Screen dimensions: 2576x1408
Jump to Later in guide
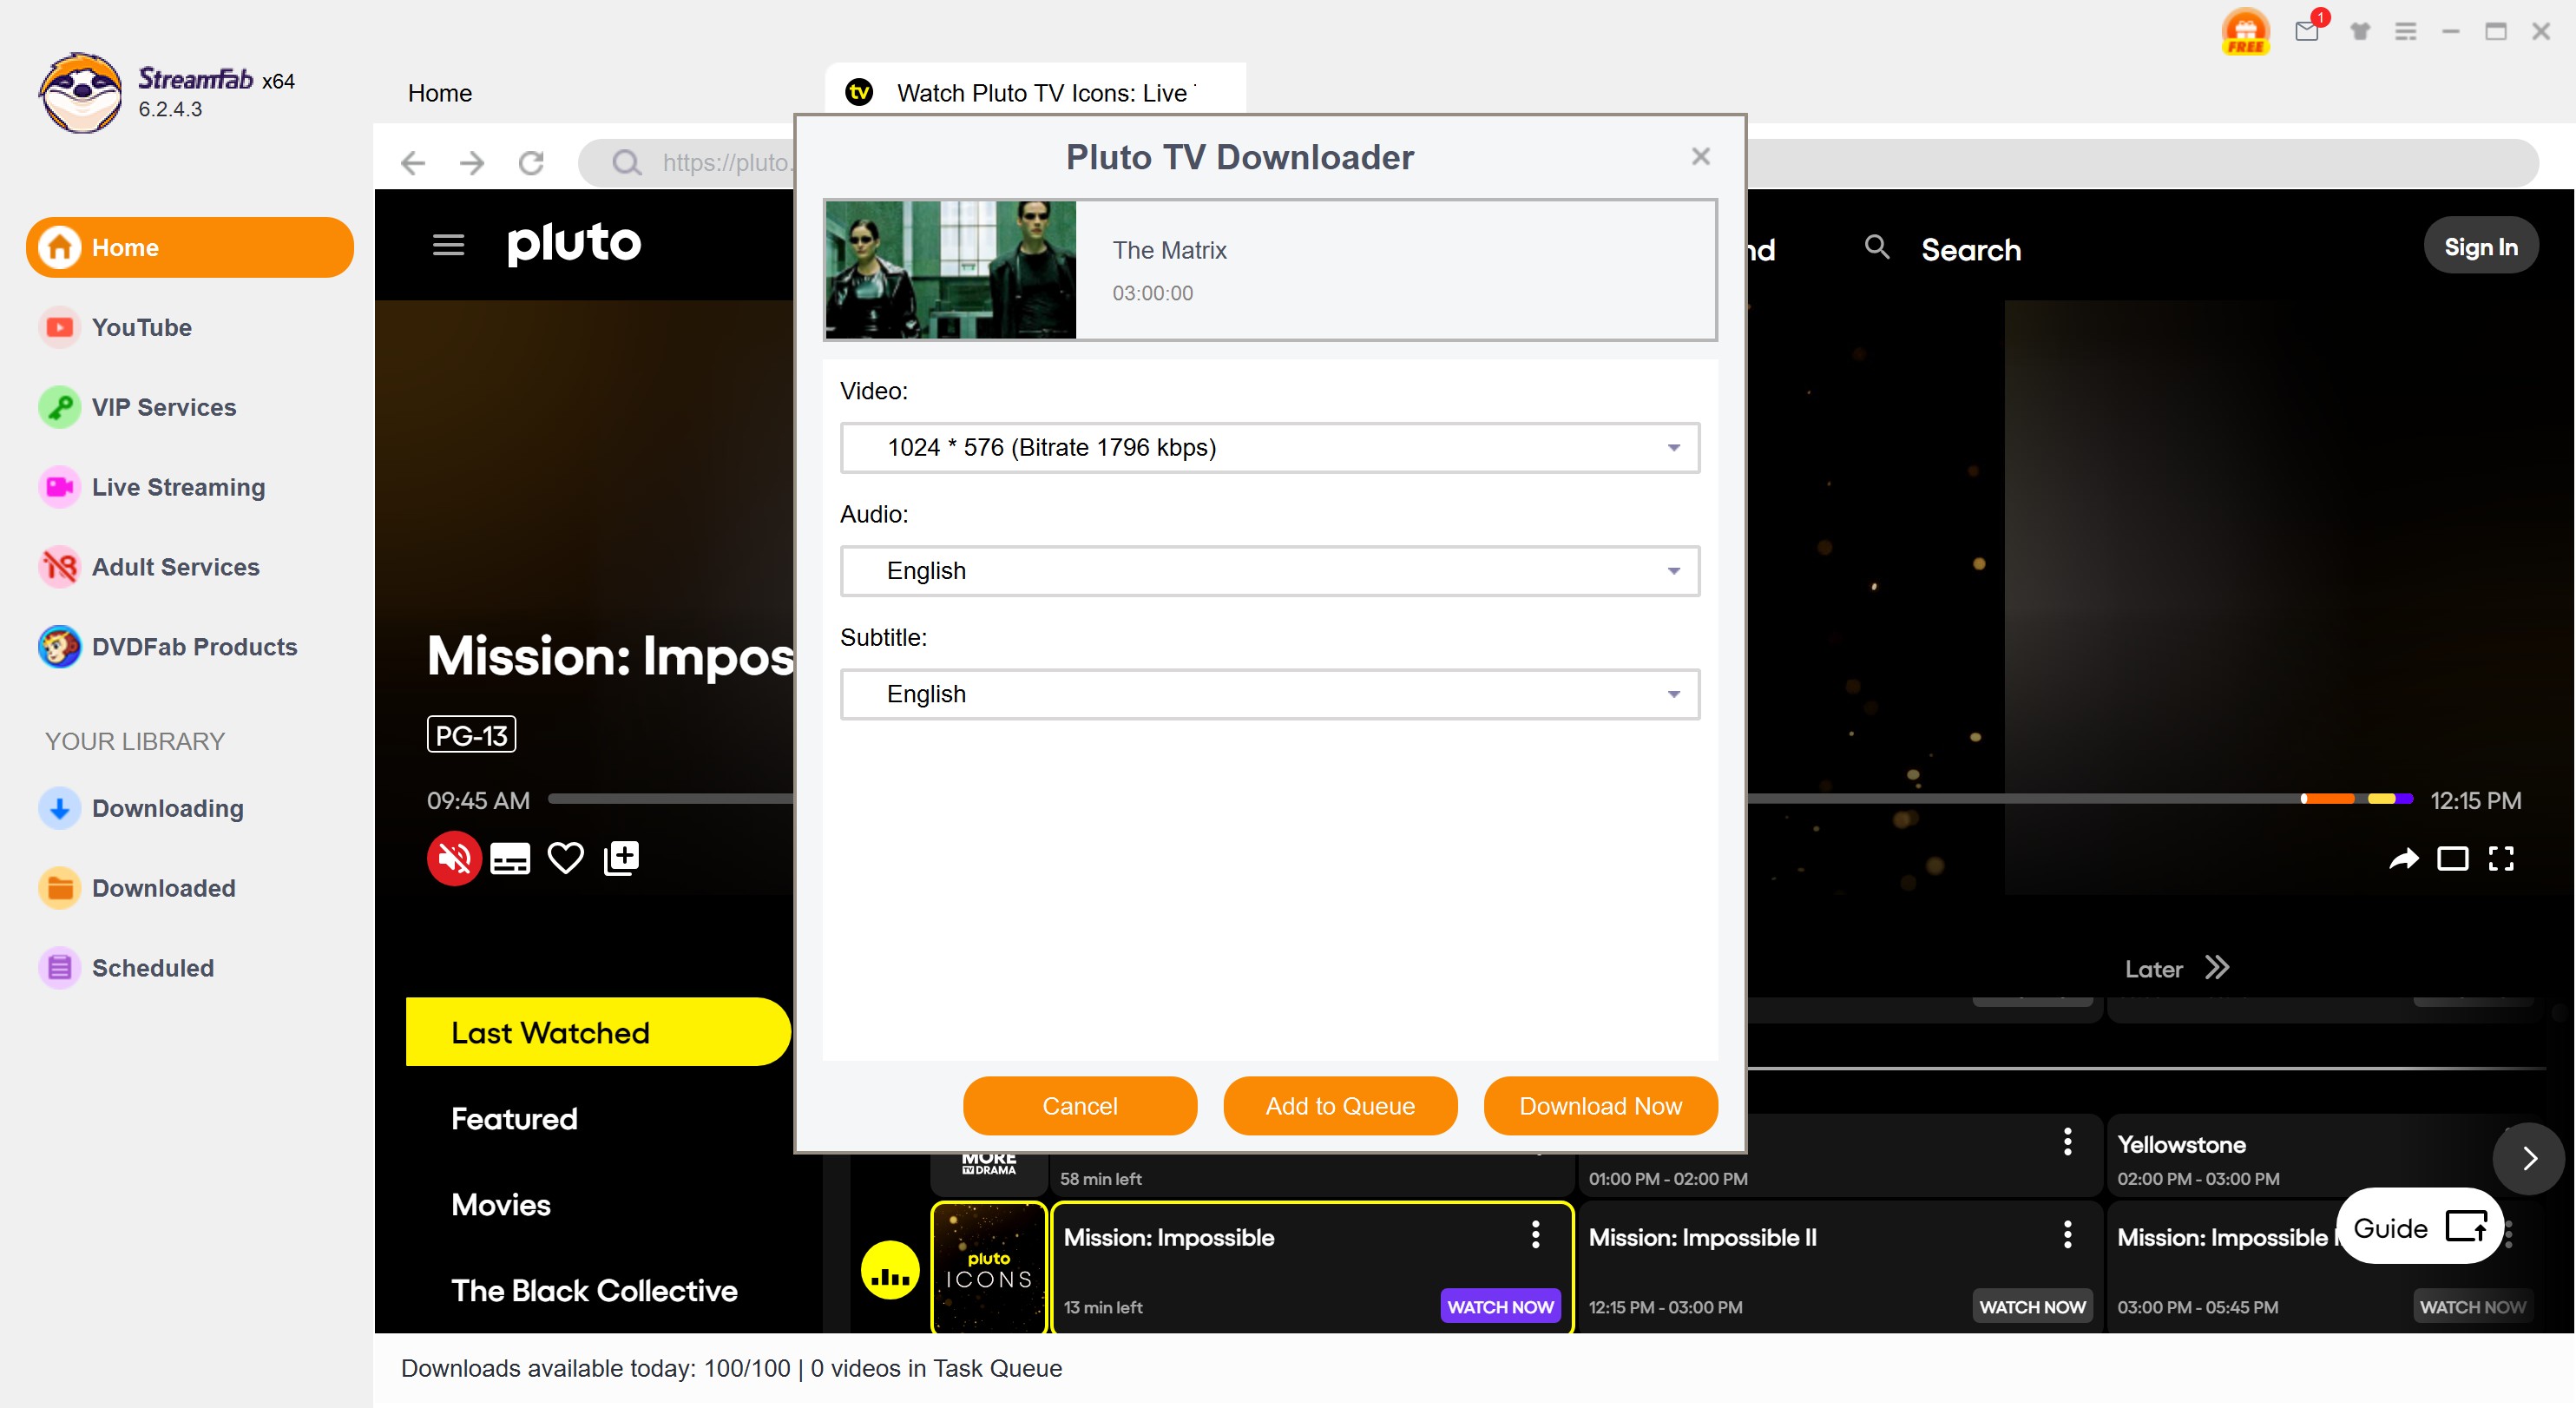2177,968
